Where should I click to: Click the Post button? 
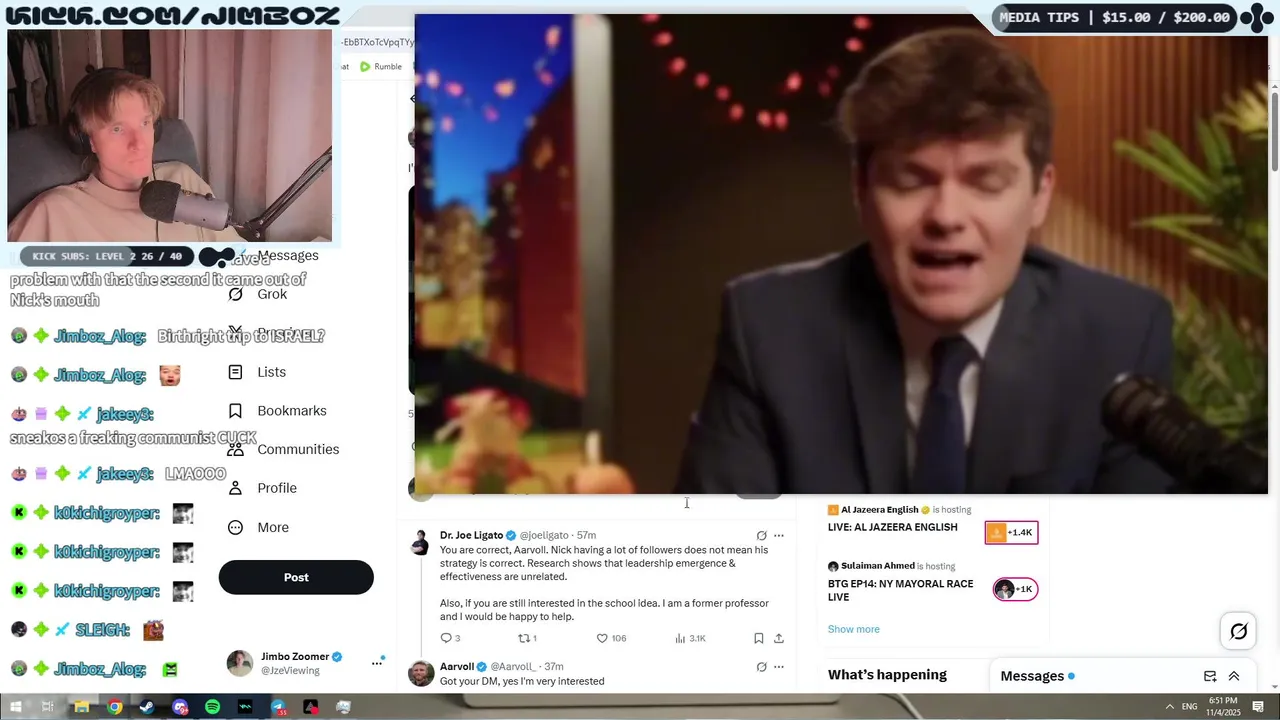(x=296, y=577)
